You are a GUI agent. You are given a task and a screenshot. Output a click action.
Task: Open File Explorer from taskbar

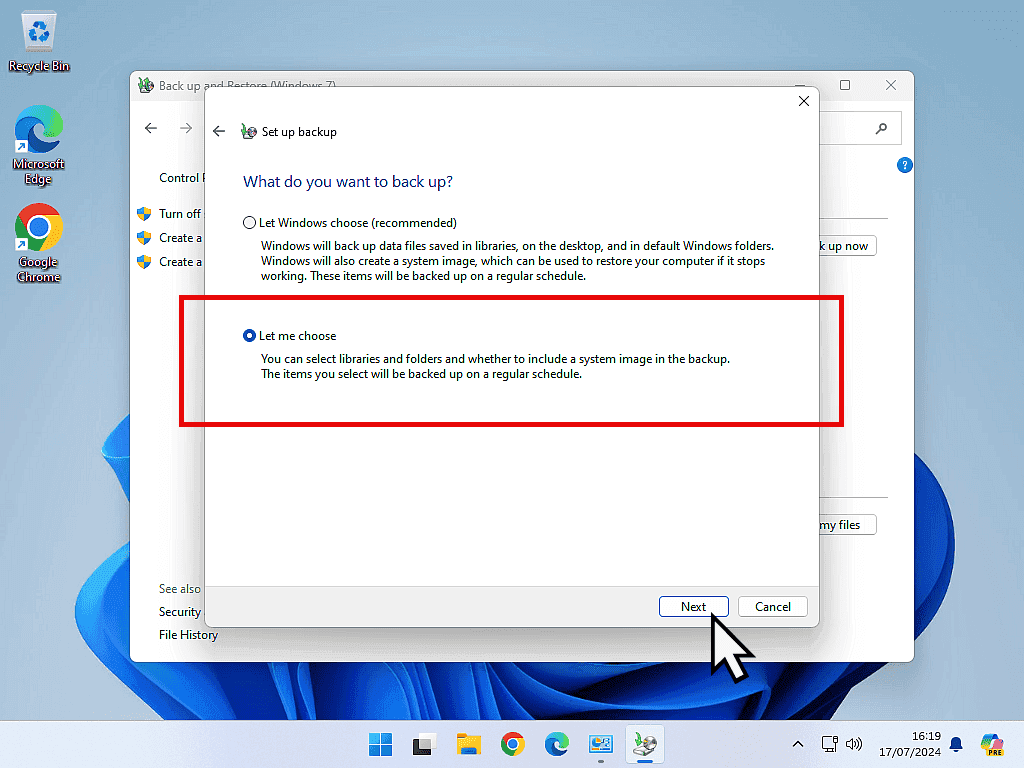tap(469, 744)
